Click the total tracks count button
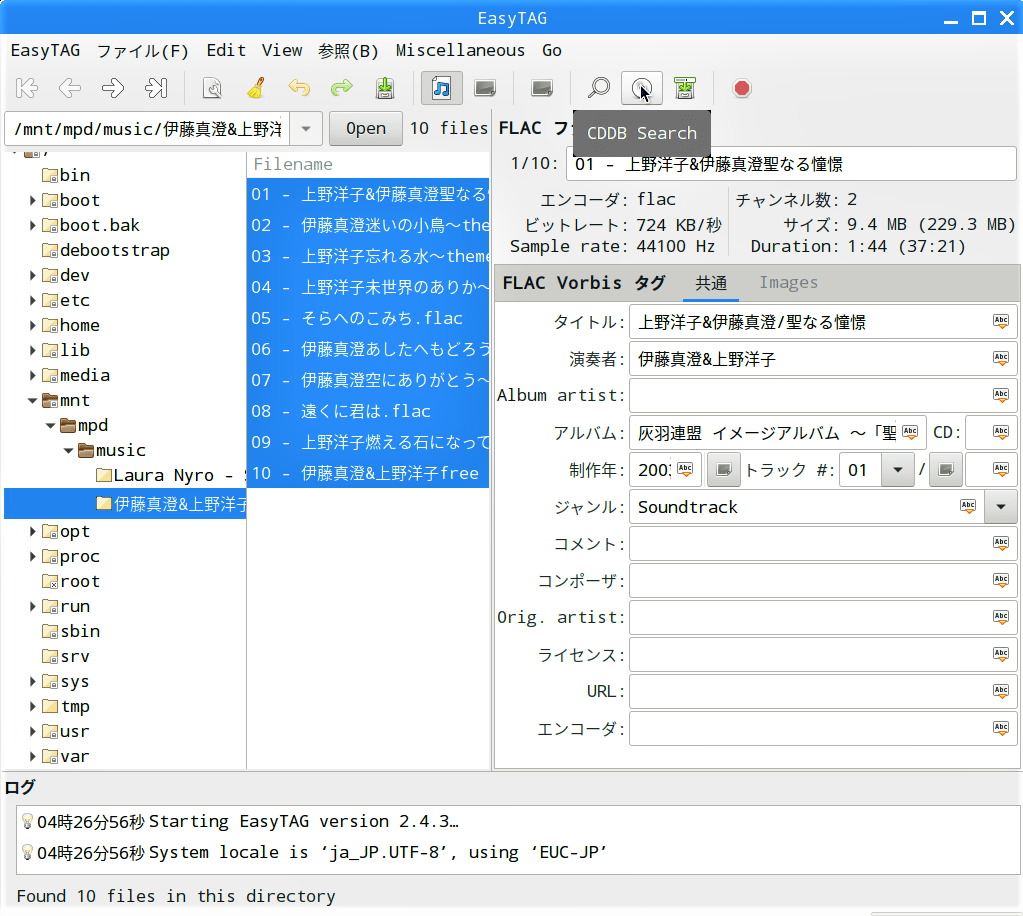The height and width of the screenshot is (916, 1023). [946, 470]
